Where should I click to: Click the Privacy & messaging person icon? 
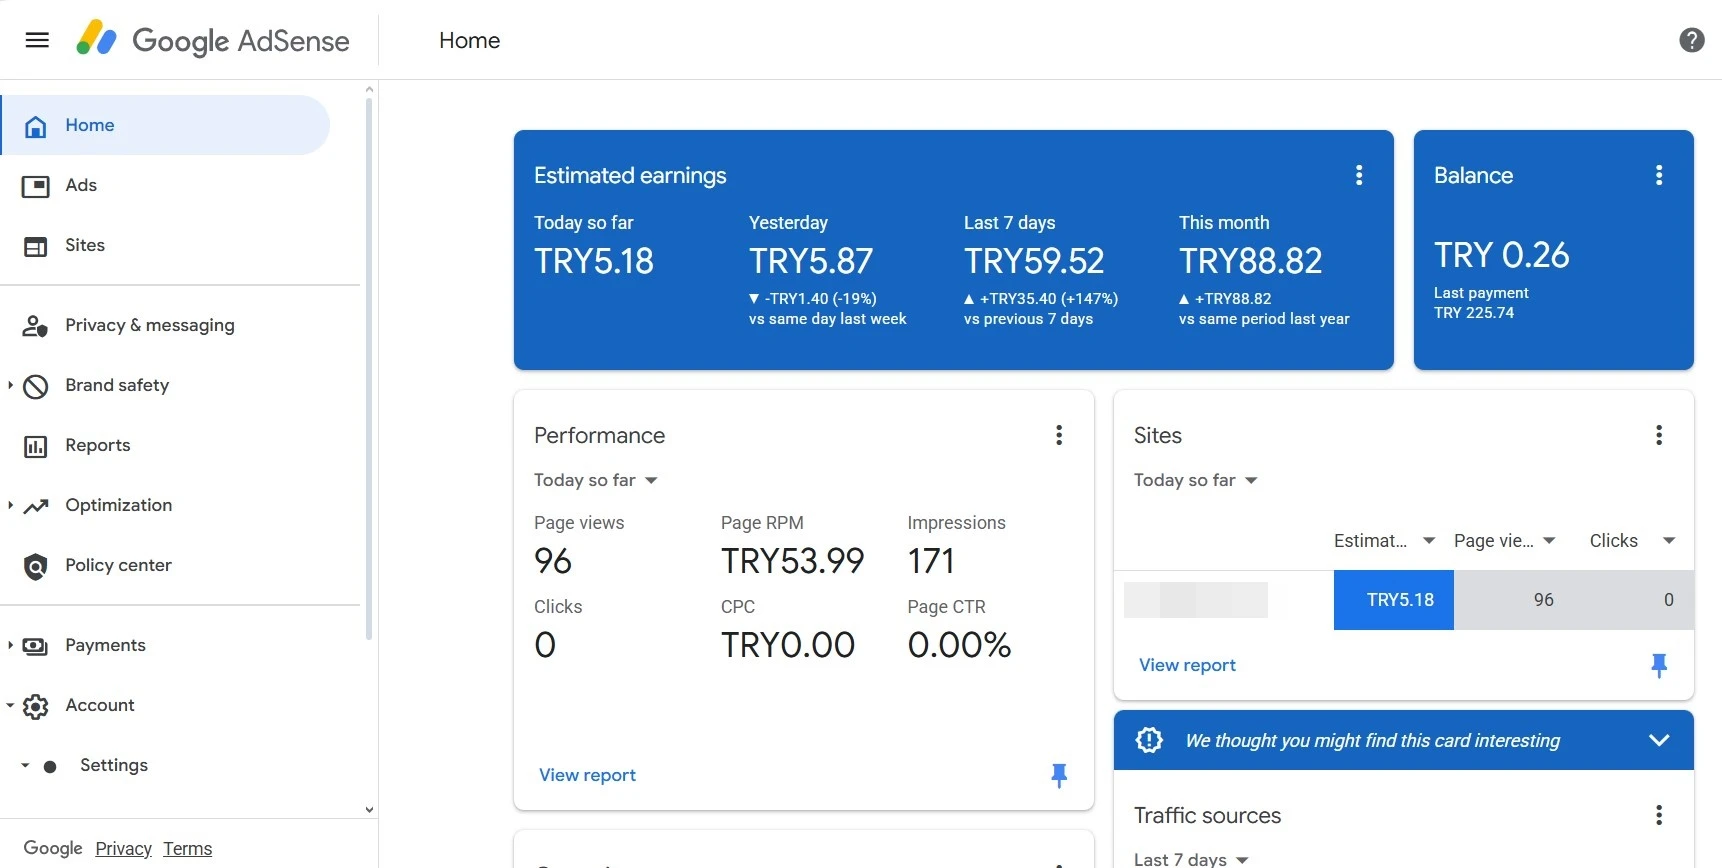[x=36, y=326]
